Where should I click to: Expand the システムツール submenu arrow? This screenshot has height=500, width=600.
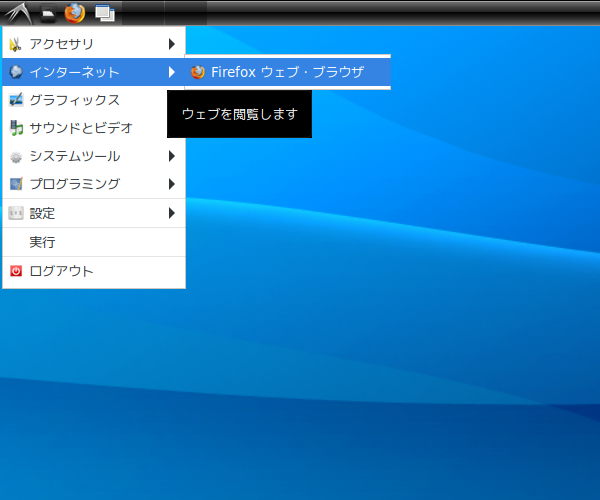[172, 156]
